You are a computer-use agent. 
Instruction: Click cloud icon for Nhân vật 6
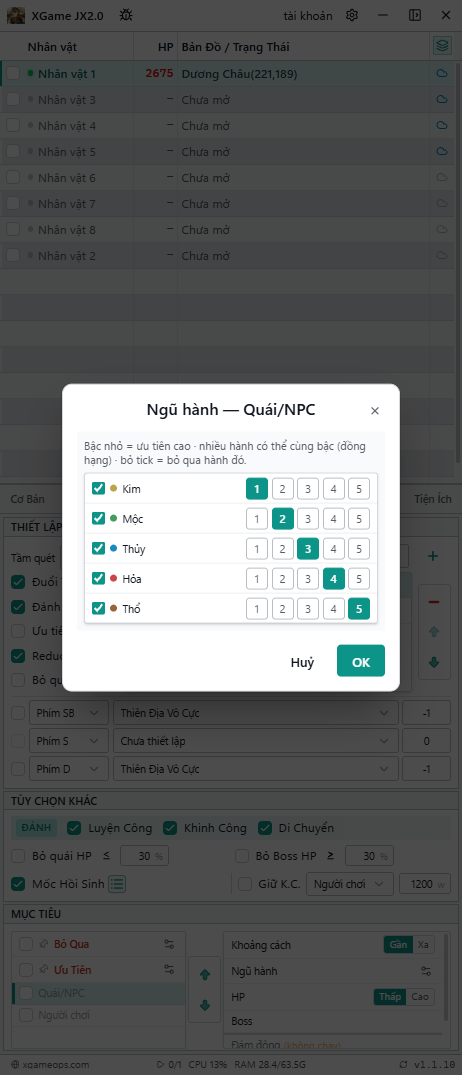click(442, 178)
